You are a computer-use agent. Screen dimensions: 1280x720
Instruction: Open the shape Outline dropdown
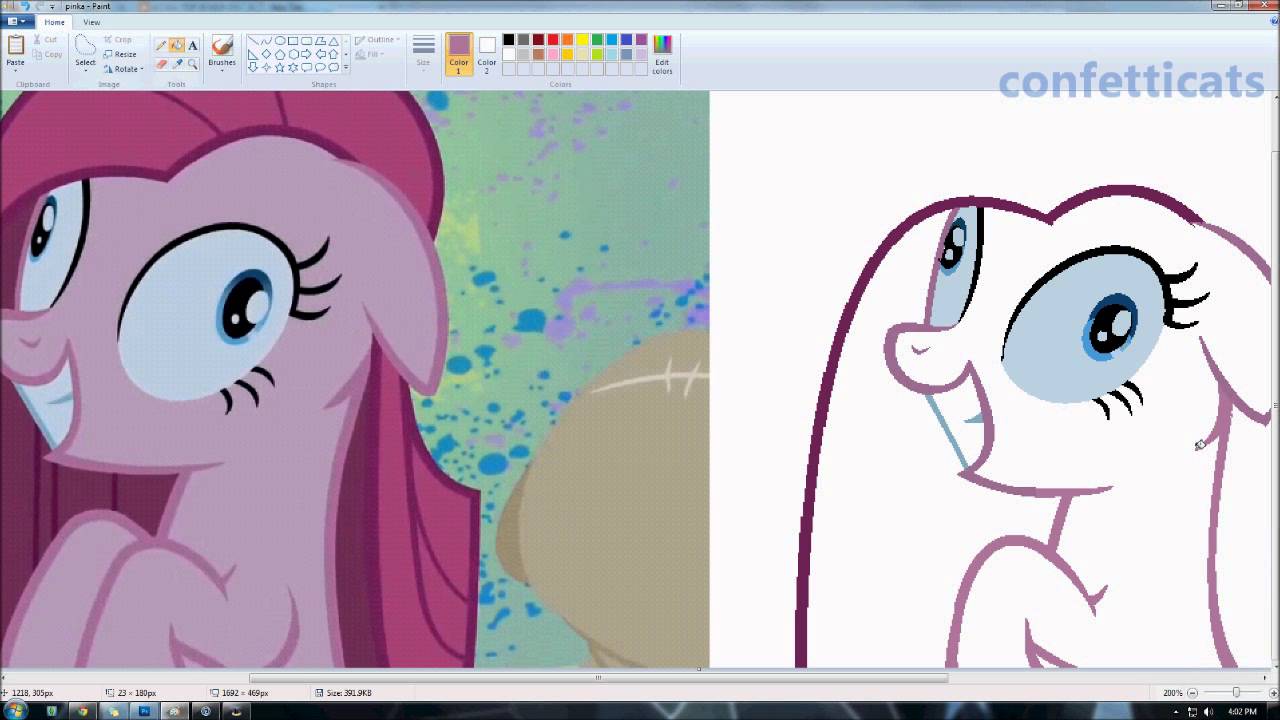[x=377, y=40]
